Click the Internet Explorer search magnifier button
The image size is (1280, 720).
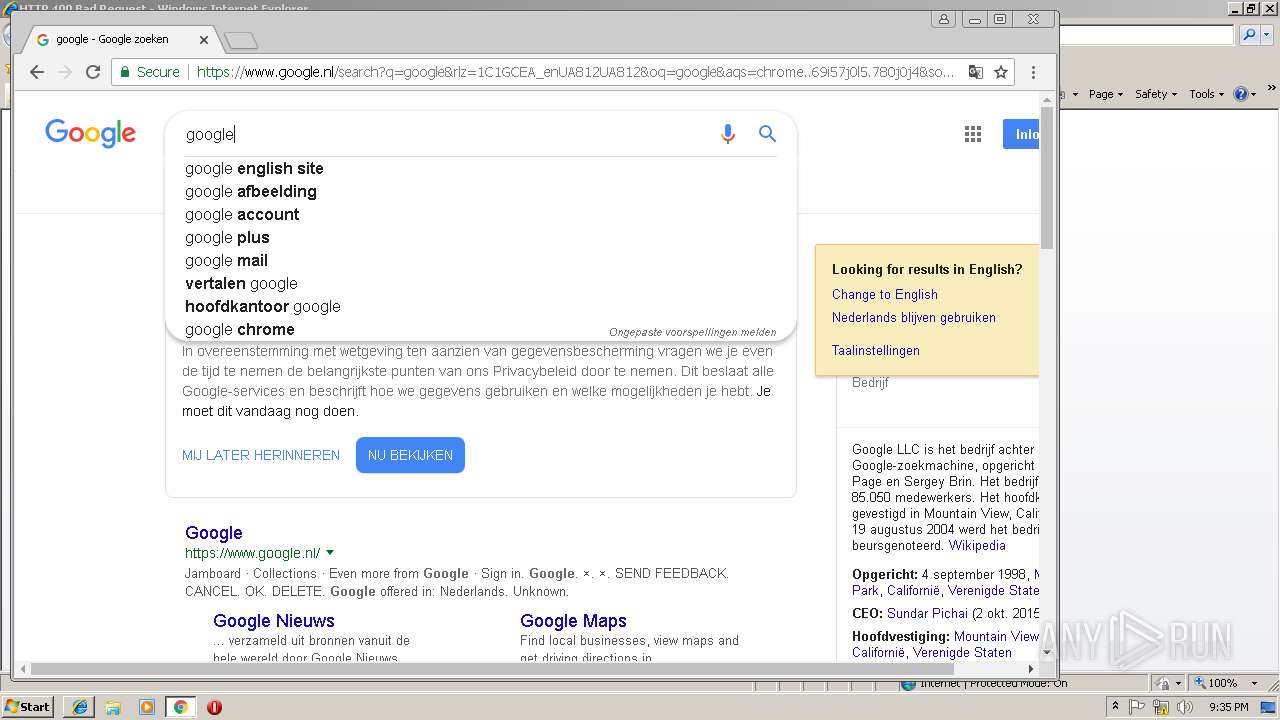click(x=1249, y=35)
